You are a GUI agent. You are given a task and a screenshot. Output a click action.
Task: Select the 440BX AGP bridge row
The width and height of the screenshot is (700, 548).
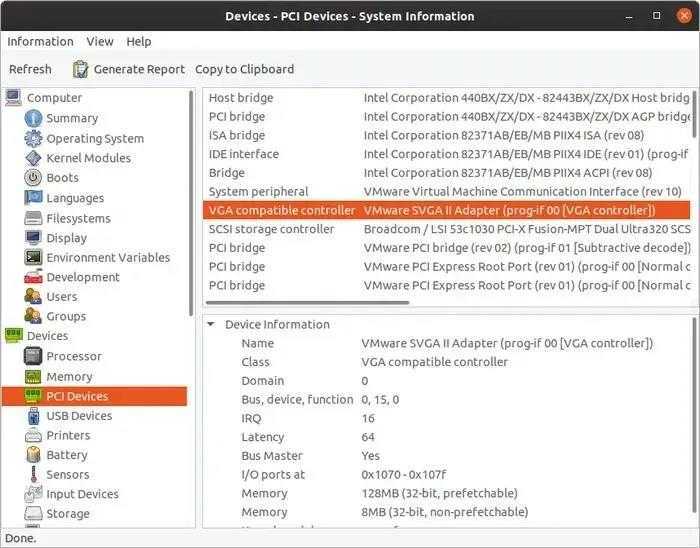[448, 116]
